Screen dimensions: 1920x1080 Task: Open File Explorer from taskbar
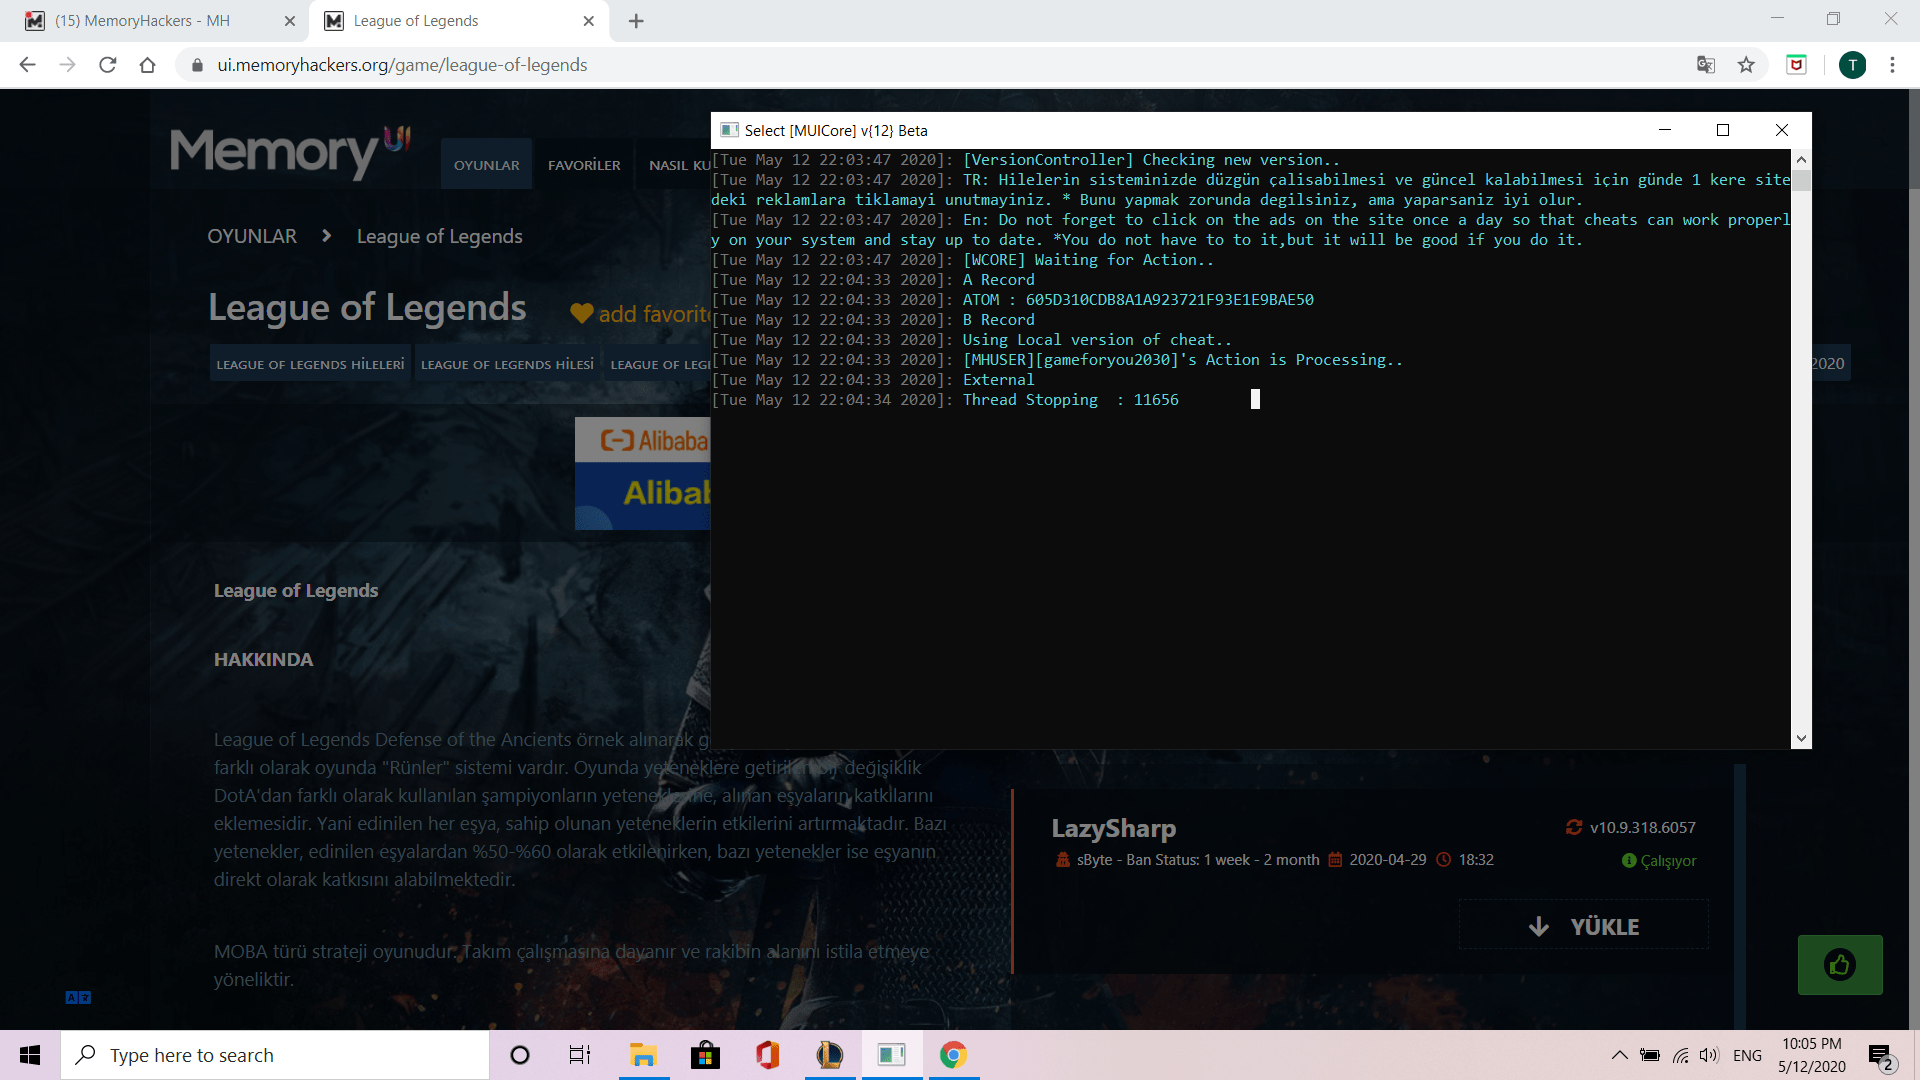(643, 1055)
